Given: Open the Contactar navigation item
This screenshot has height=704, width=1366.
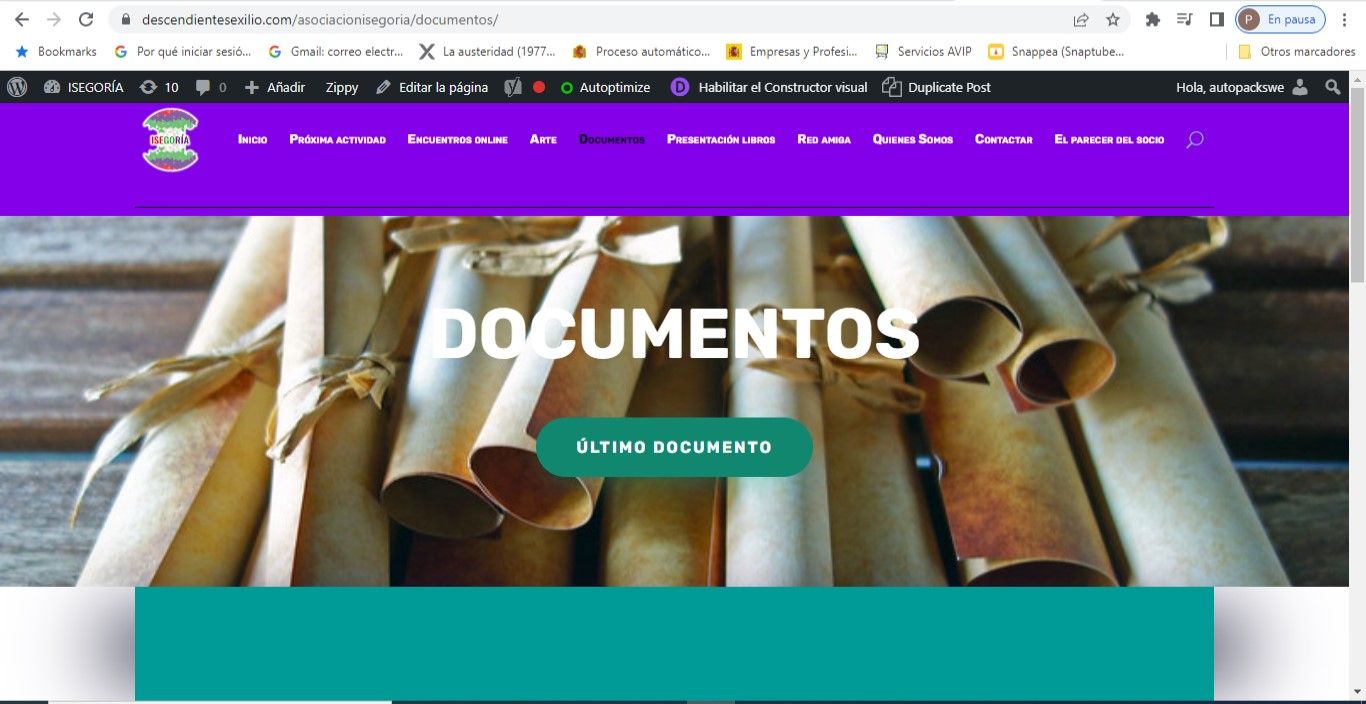Looking at the screenshot, I should 1004,139.
